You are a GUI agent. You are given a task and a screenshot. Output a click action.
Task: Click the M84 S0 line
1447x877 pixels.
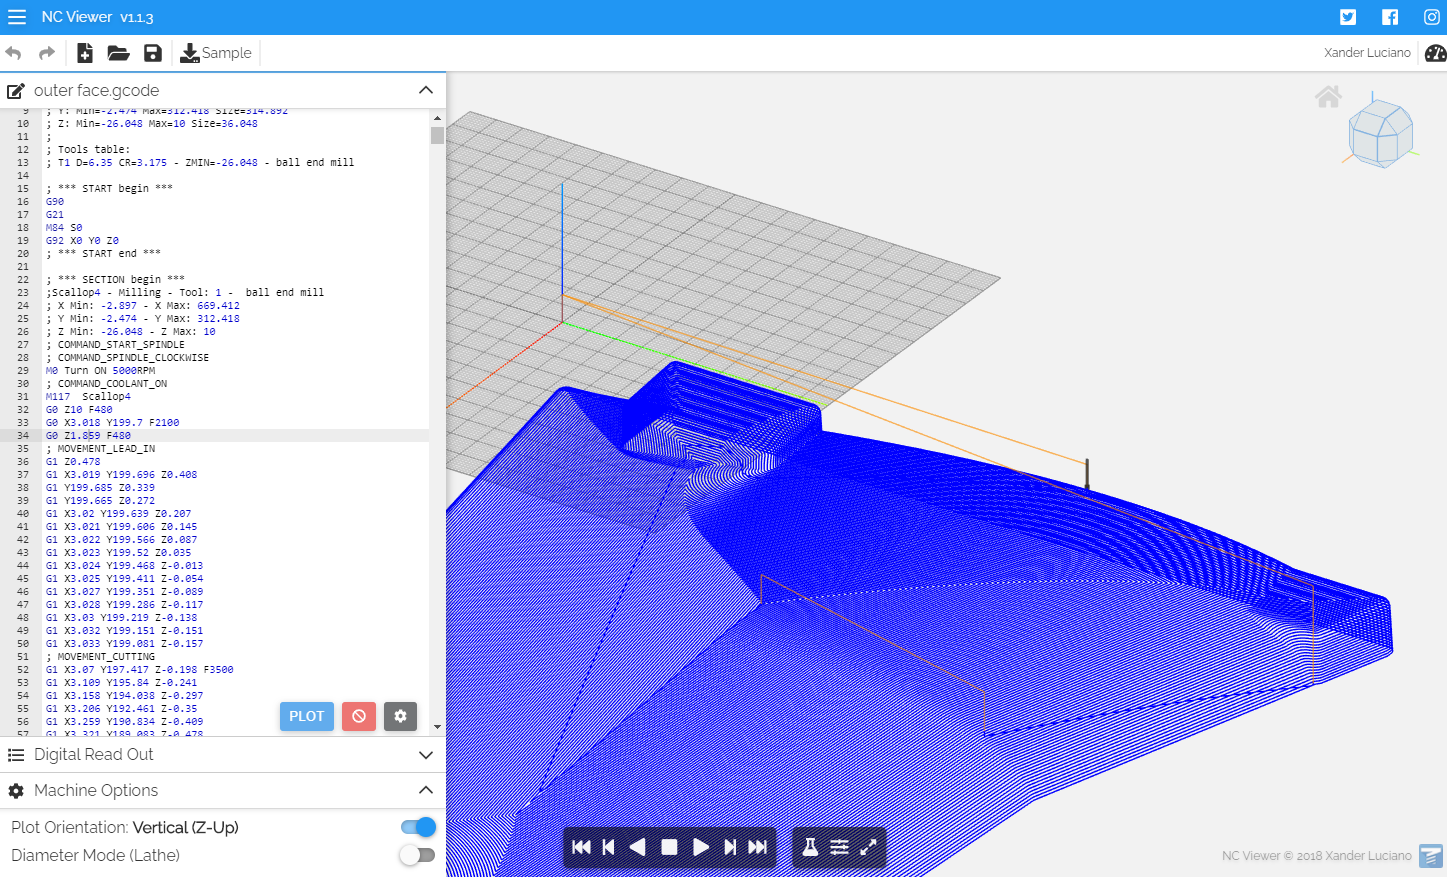(64, 227)
